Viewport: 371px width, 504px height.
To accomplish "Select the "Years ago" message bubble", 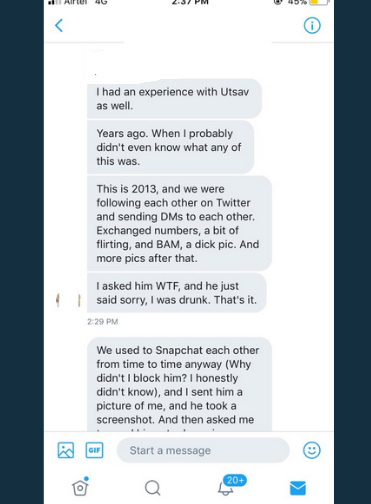I will coord(170,147).
